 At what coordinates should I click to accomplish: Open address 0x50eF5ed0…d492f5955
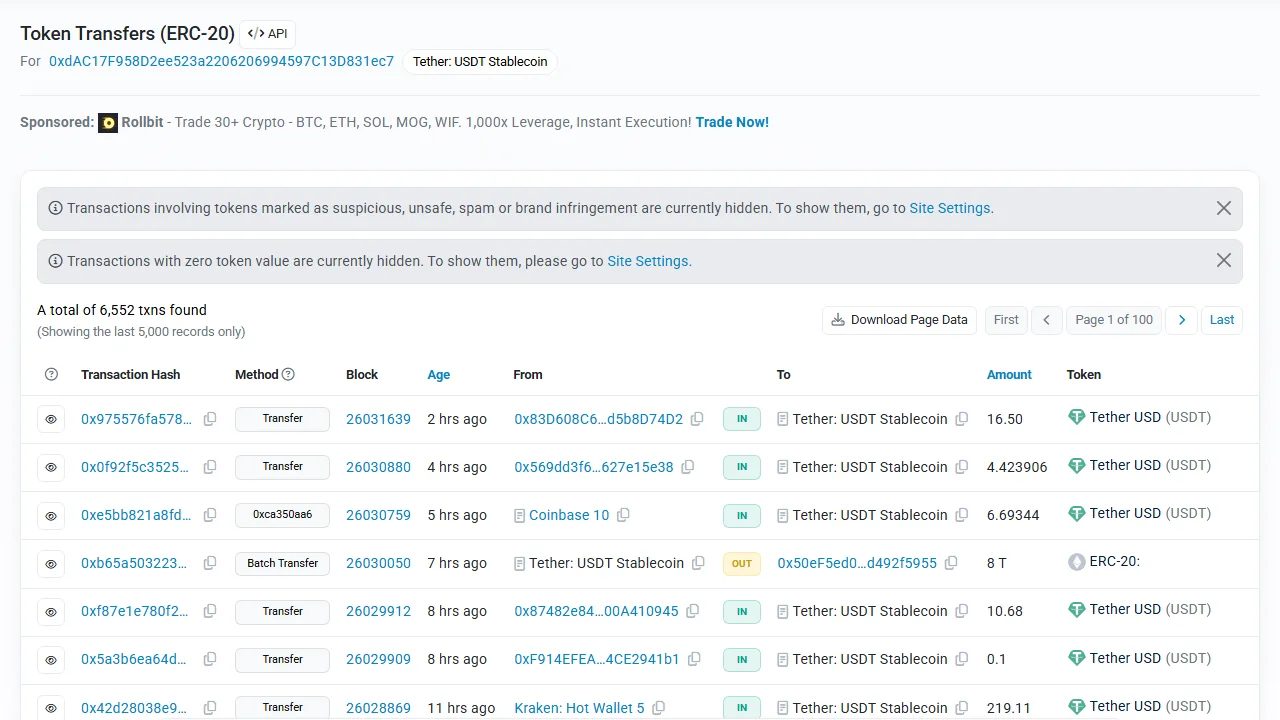(857, 563)
